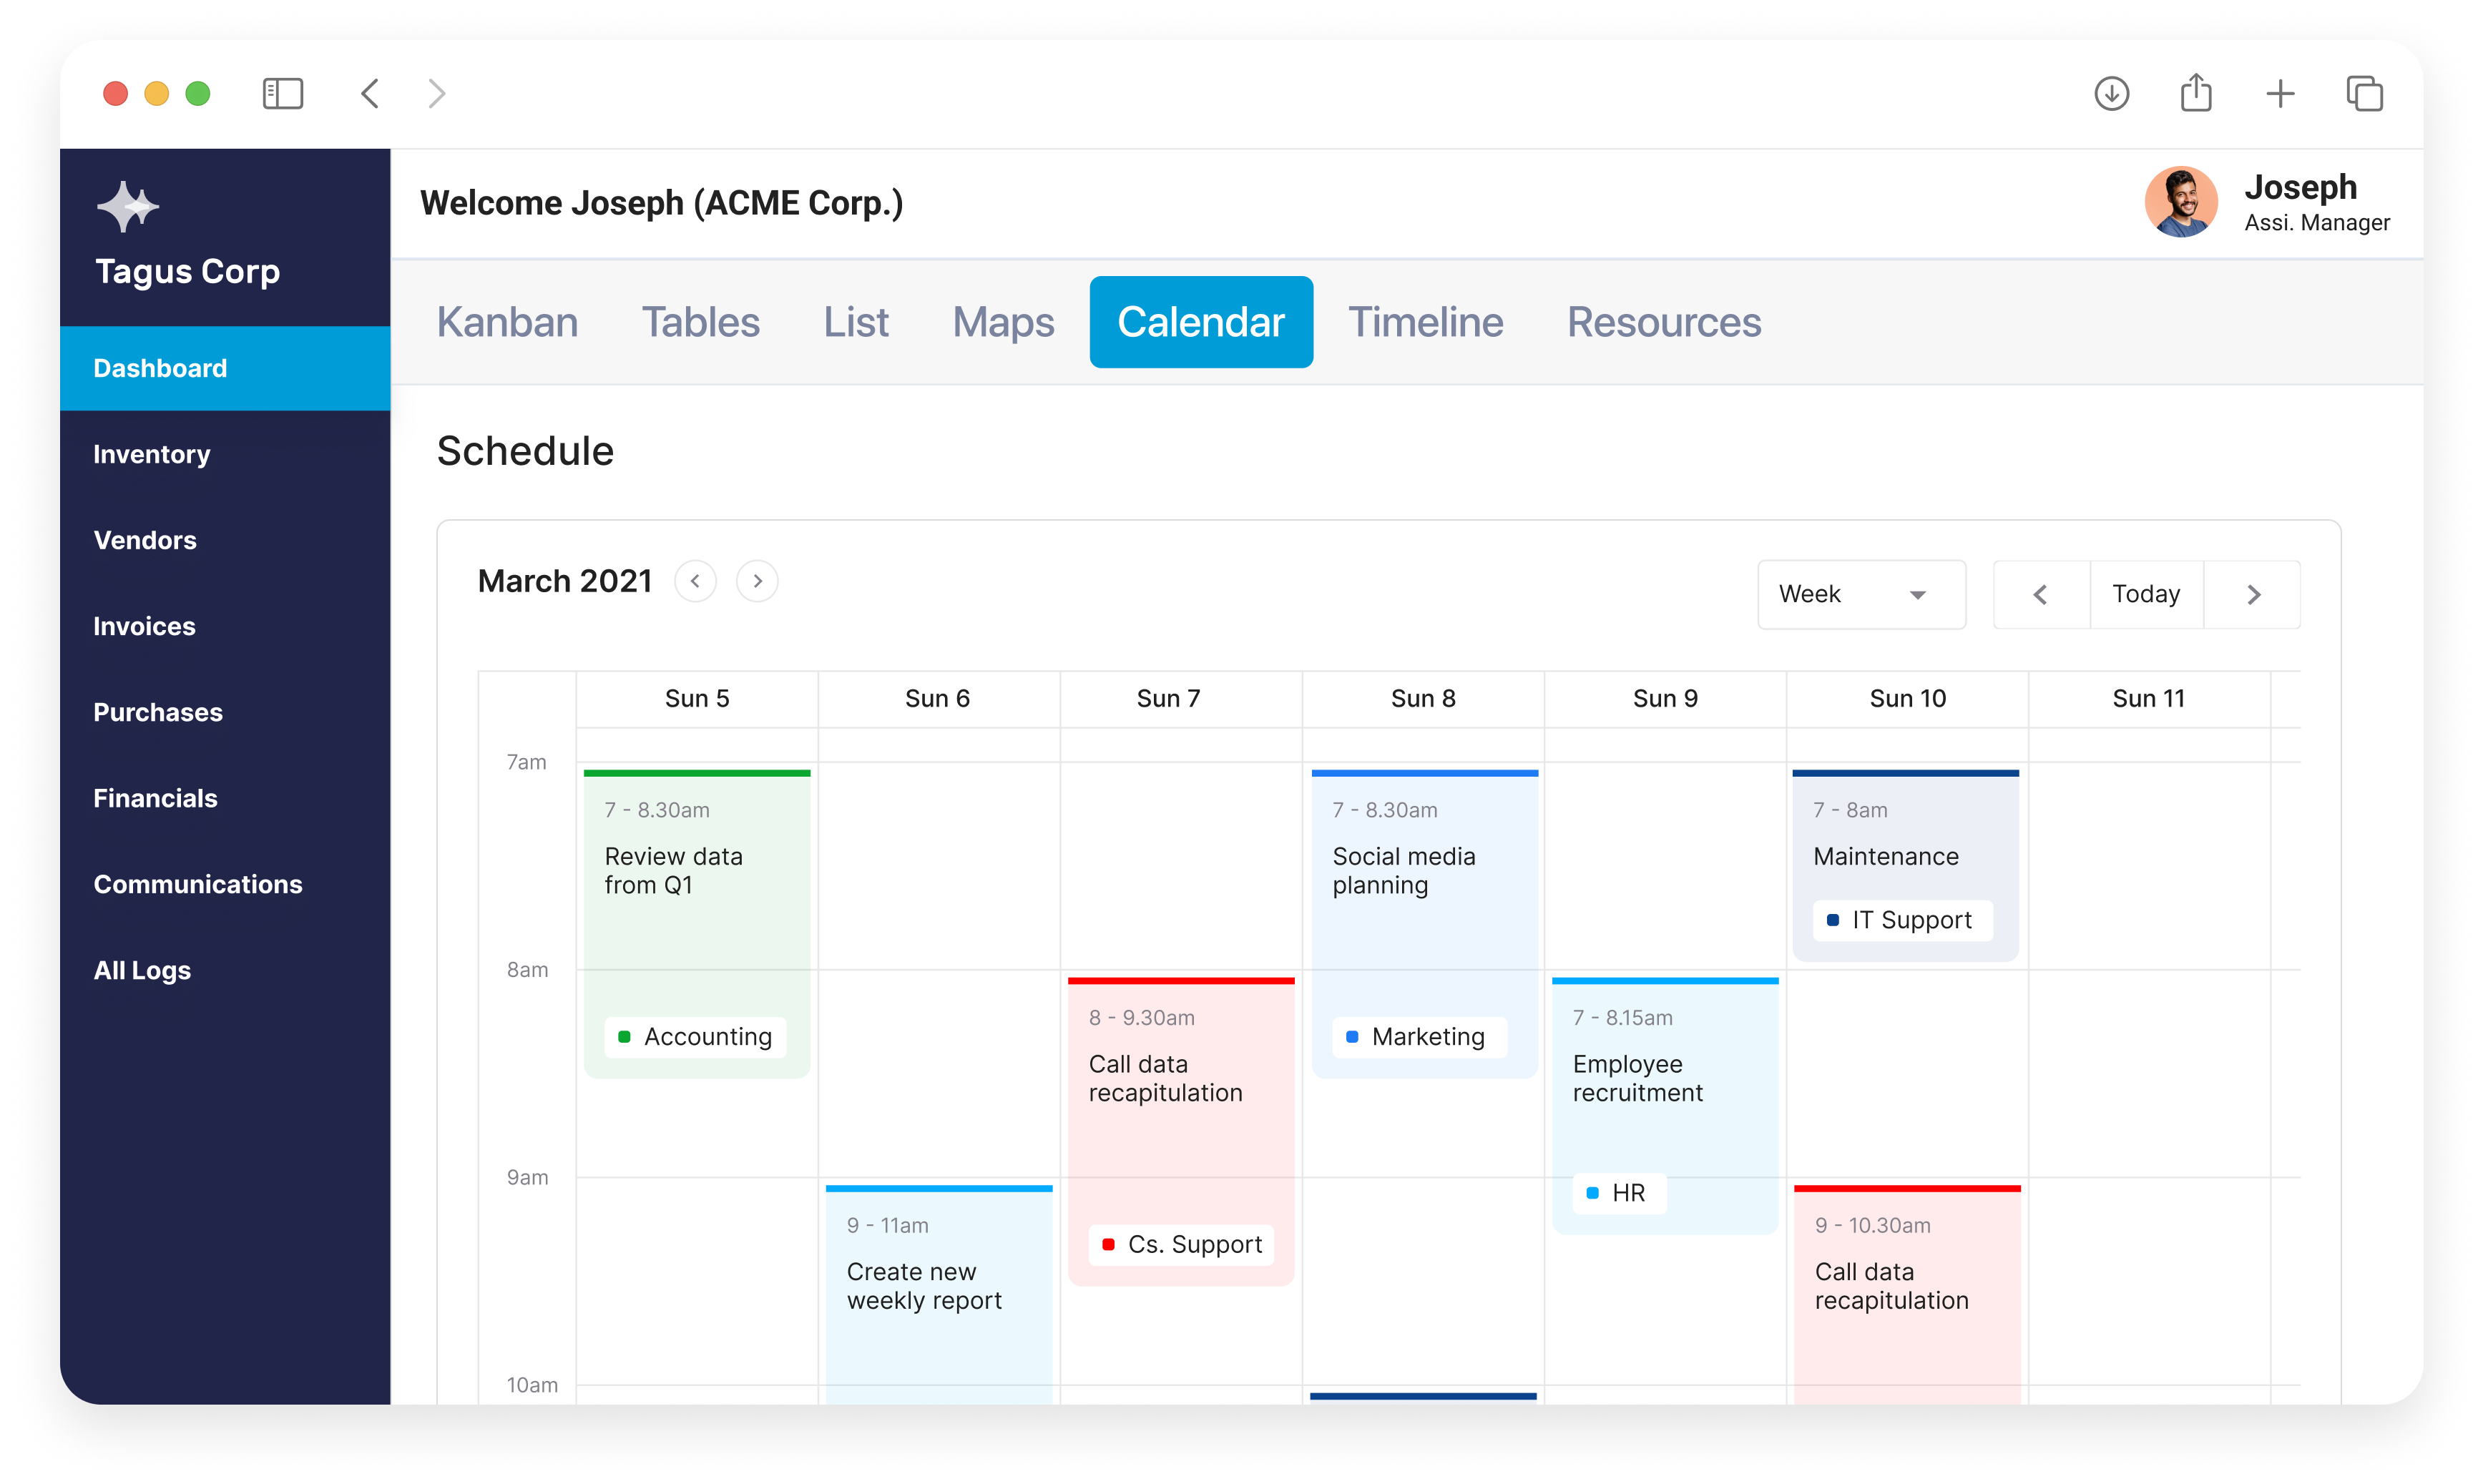Viewport: 2483px width, 1484px height.
Task: Open the downloads icon in toolbar
Action: (x=2111, y=94)
